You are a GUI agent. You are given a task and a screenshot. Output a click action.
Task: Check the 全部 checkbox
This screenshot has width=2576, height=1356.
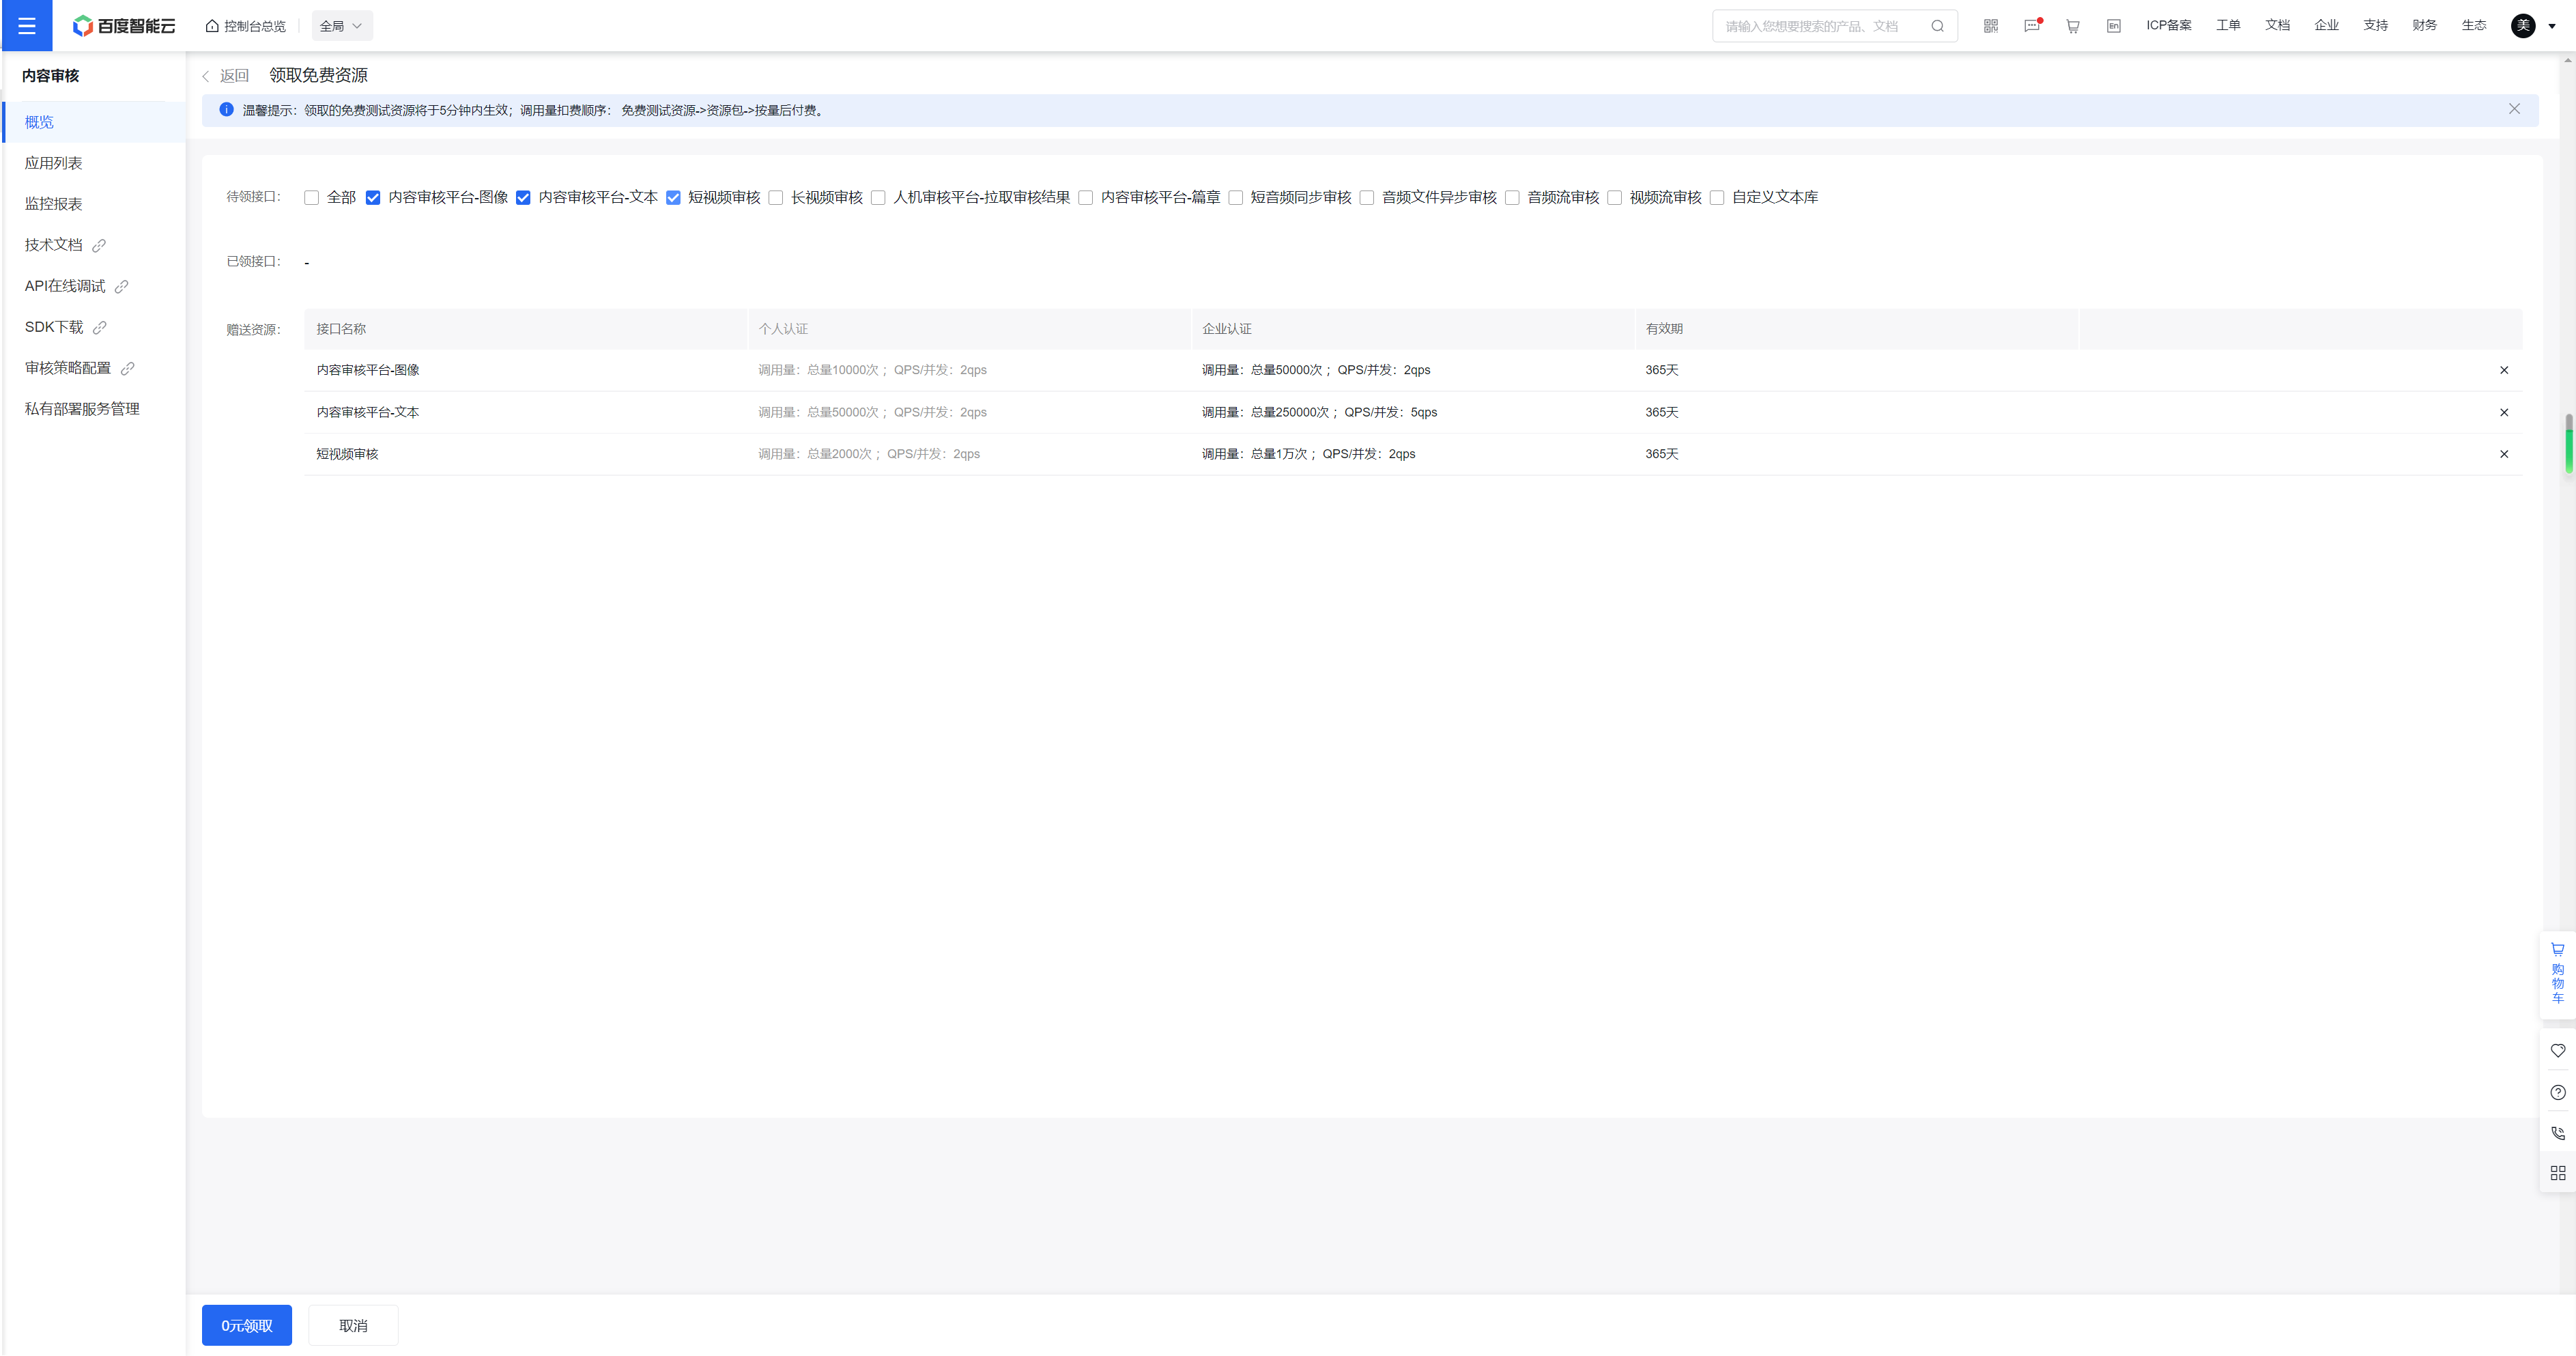click(312, 198)
